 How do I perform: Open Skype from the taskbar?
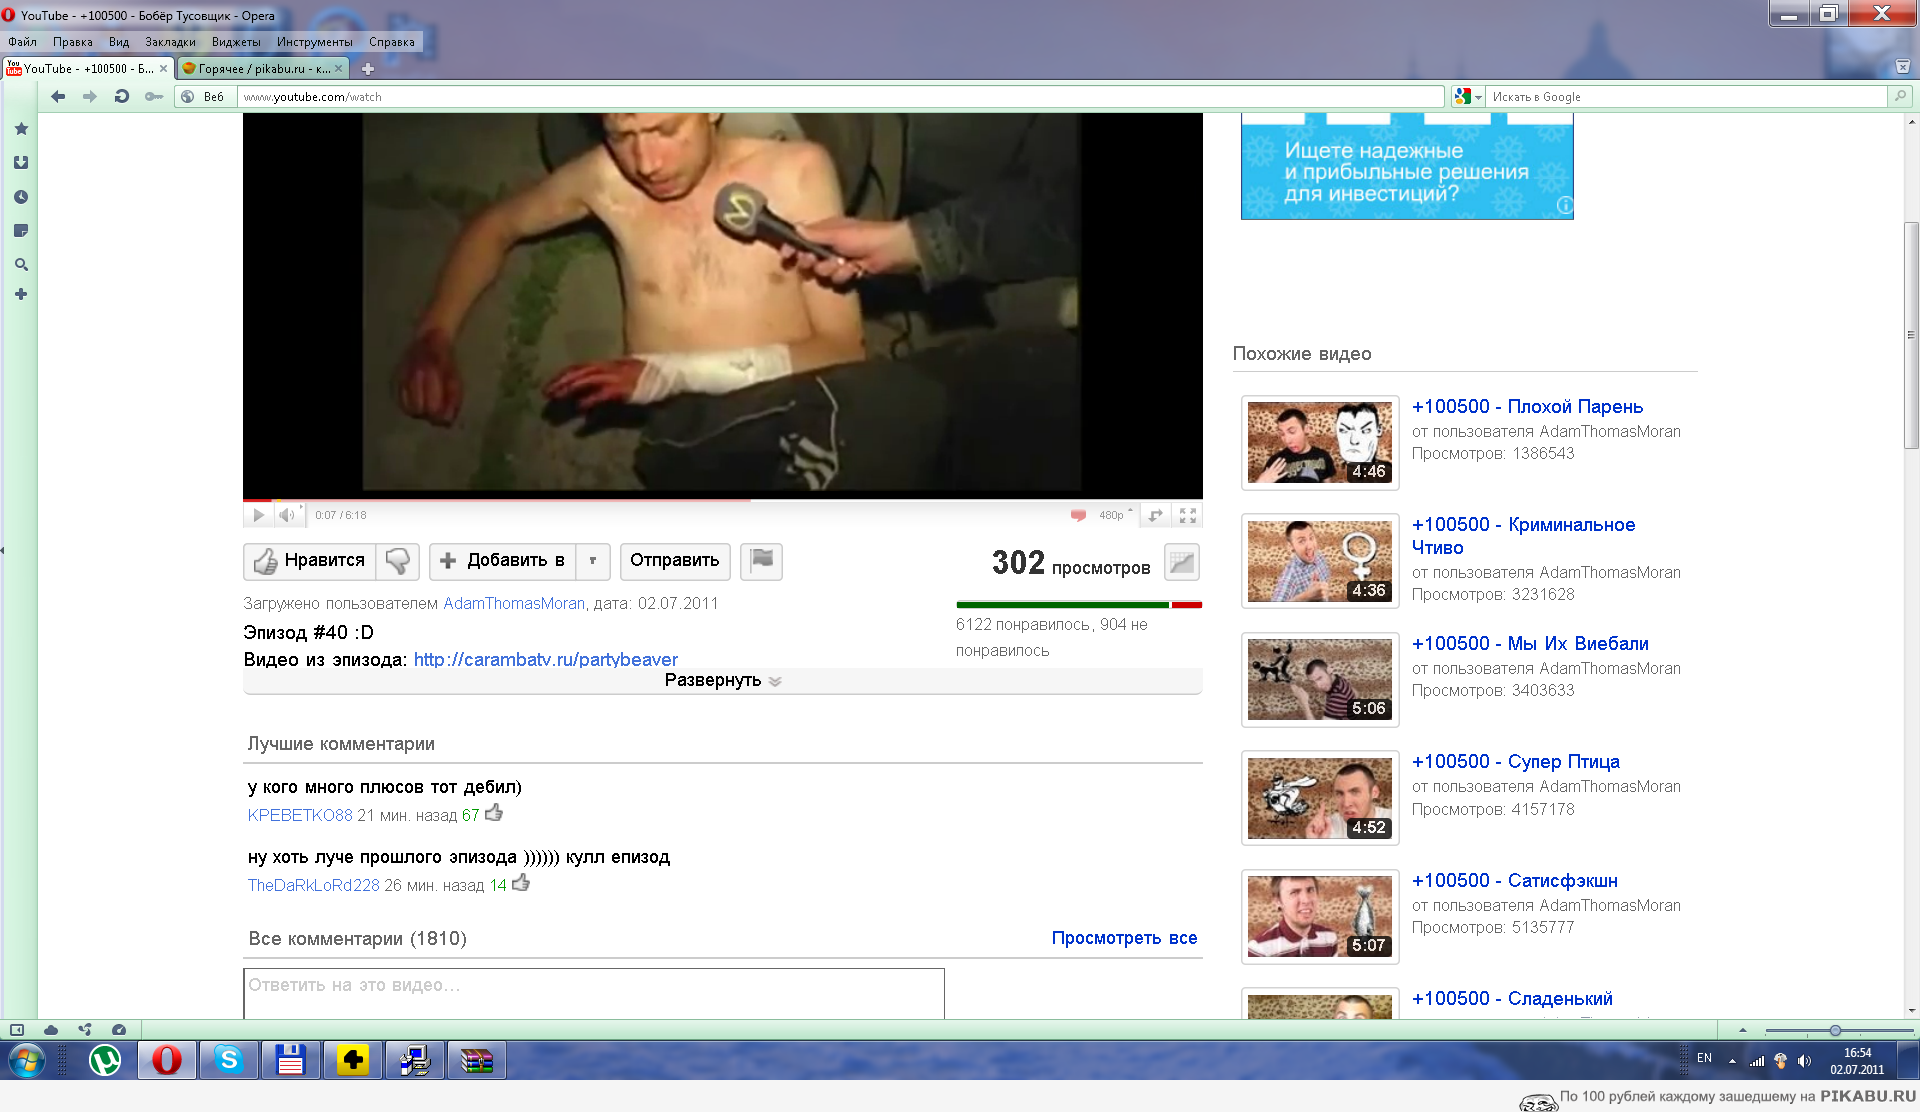[229, 1060]
